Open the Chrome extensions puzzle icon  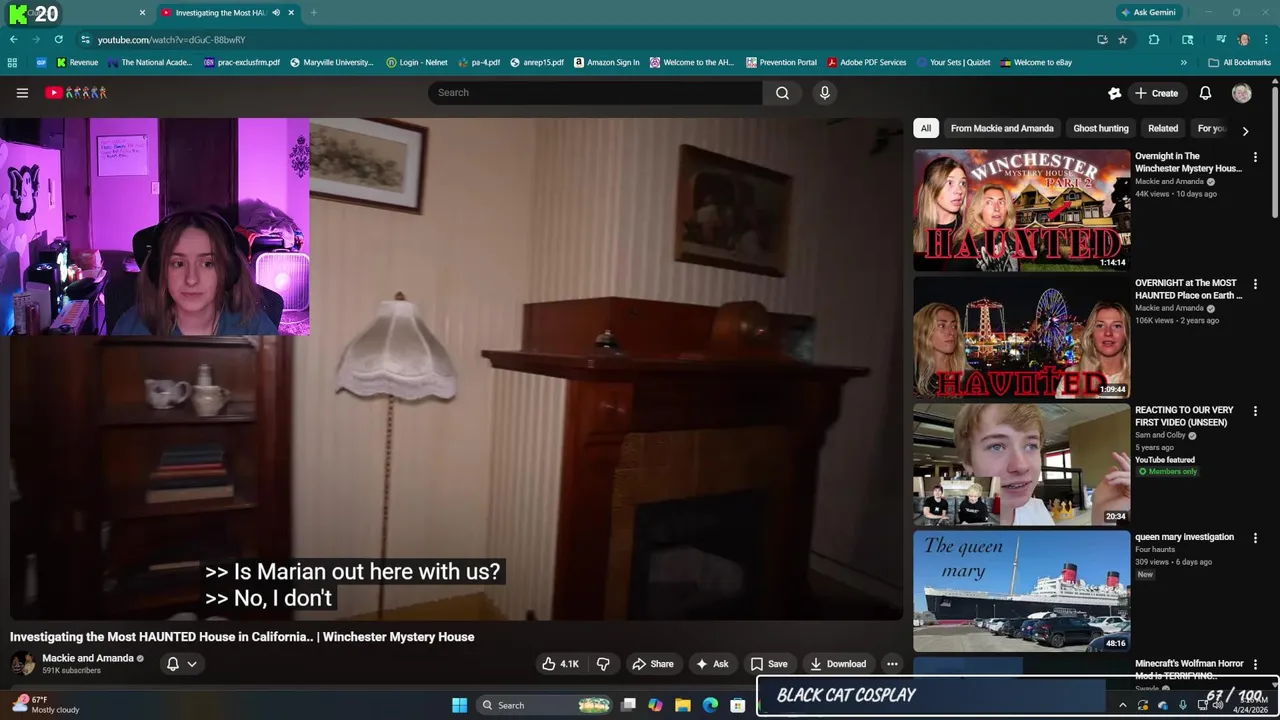click(1154, 39)
